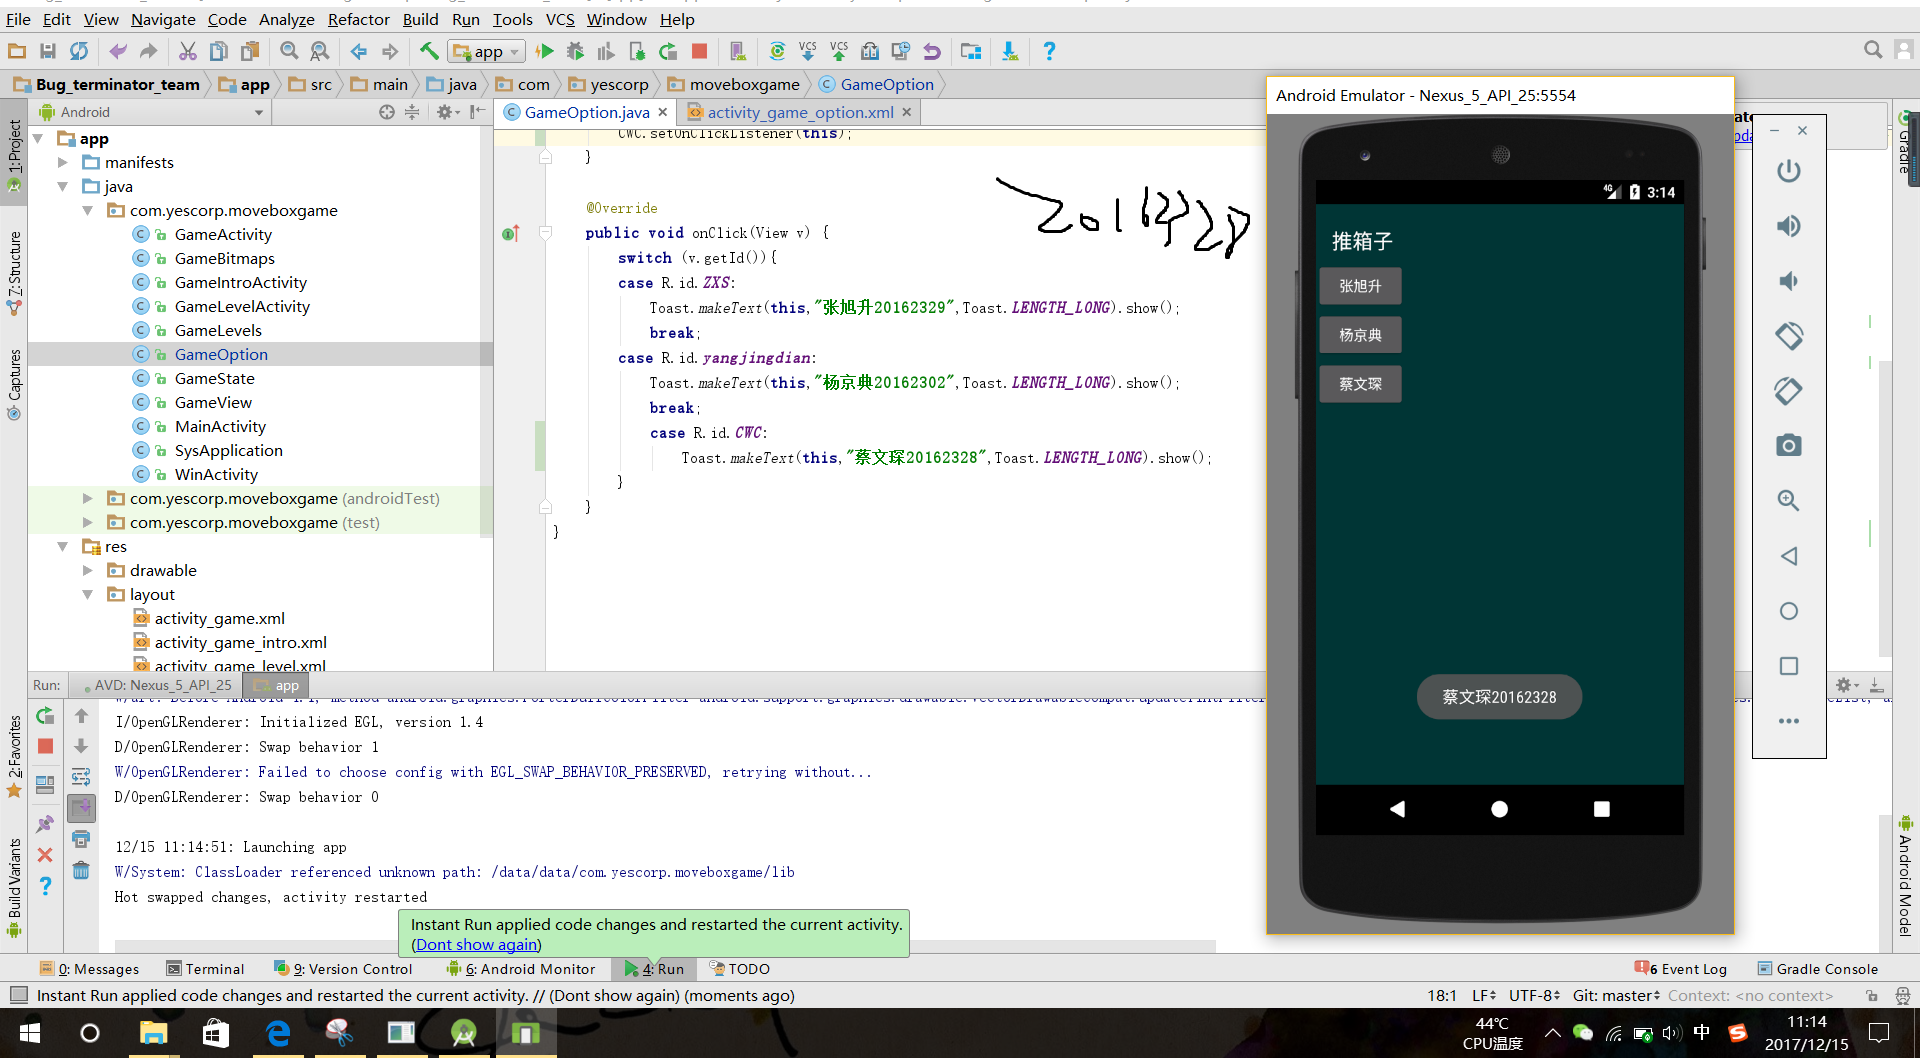The image size is (1920, 1058).
Task: Click the red Stop square in the Run panel
Action: click(45, 746)
